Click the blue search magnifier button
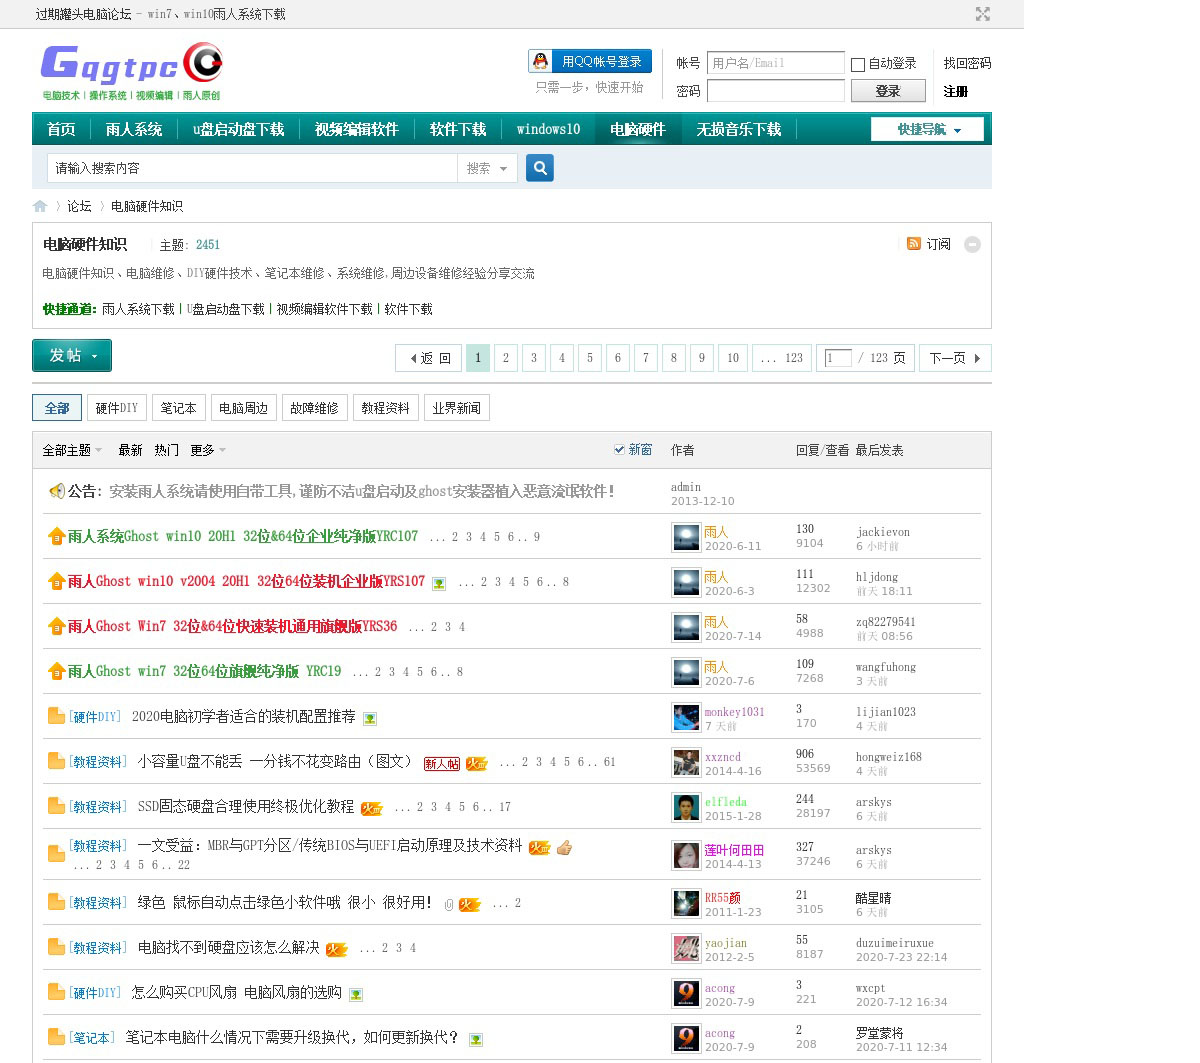 coord(540,168)
